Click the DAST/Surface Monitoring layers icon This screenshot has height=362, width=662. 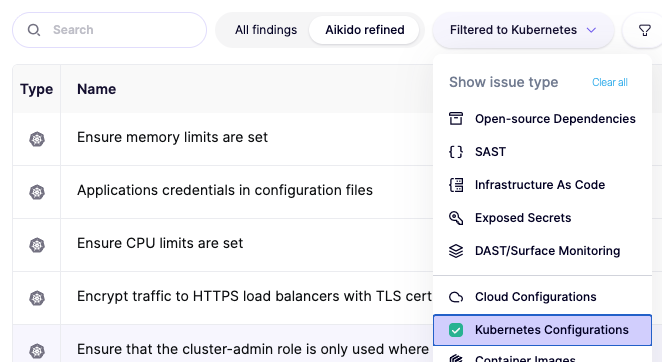tap(456, 251)
